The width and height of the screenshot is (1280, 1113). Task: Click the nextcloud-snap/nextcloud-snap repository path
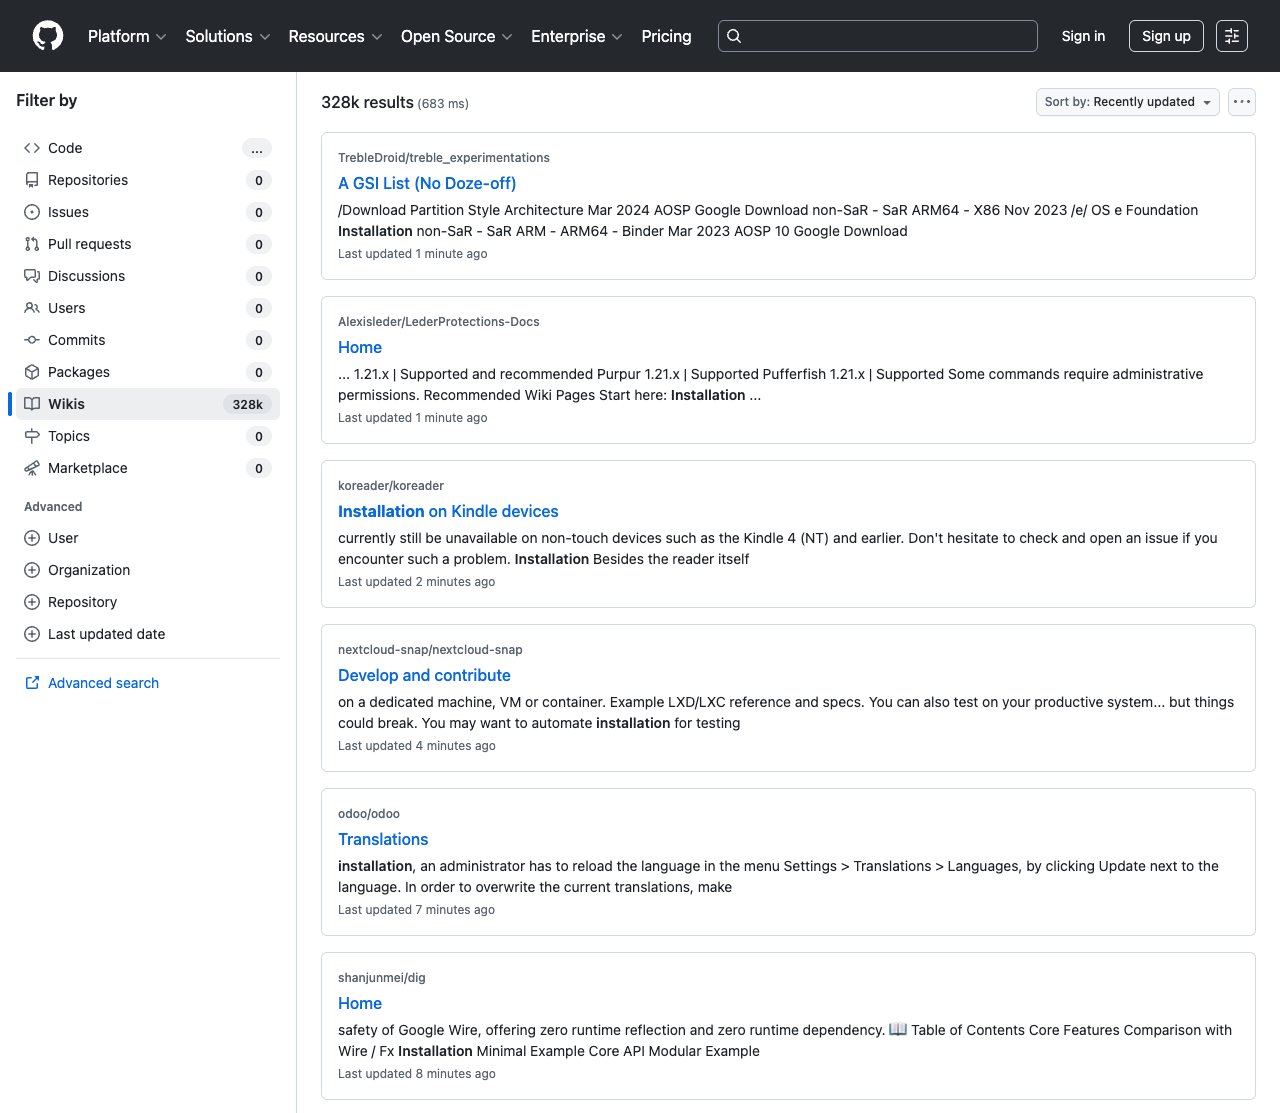[430, 650]
